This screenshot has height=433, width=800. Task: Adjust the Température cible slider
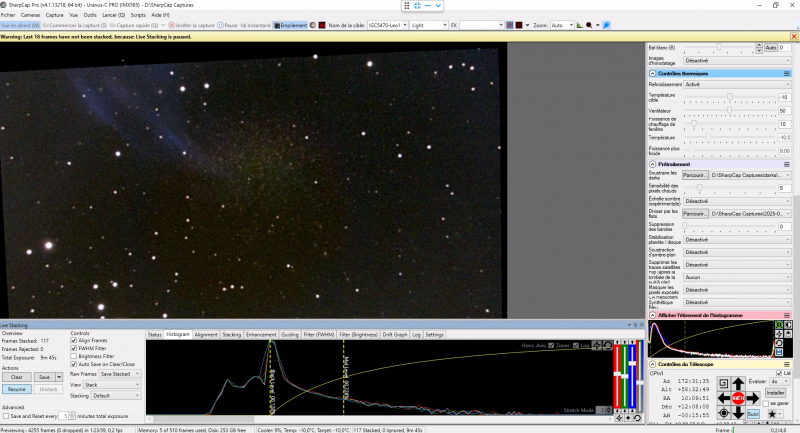click(730, 97)
